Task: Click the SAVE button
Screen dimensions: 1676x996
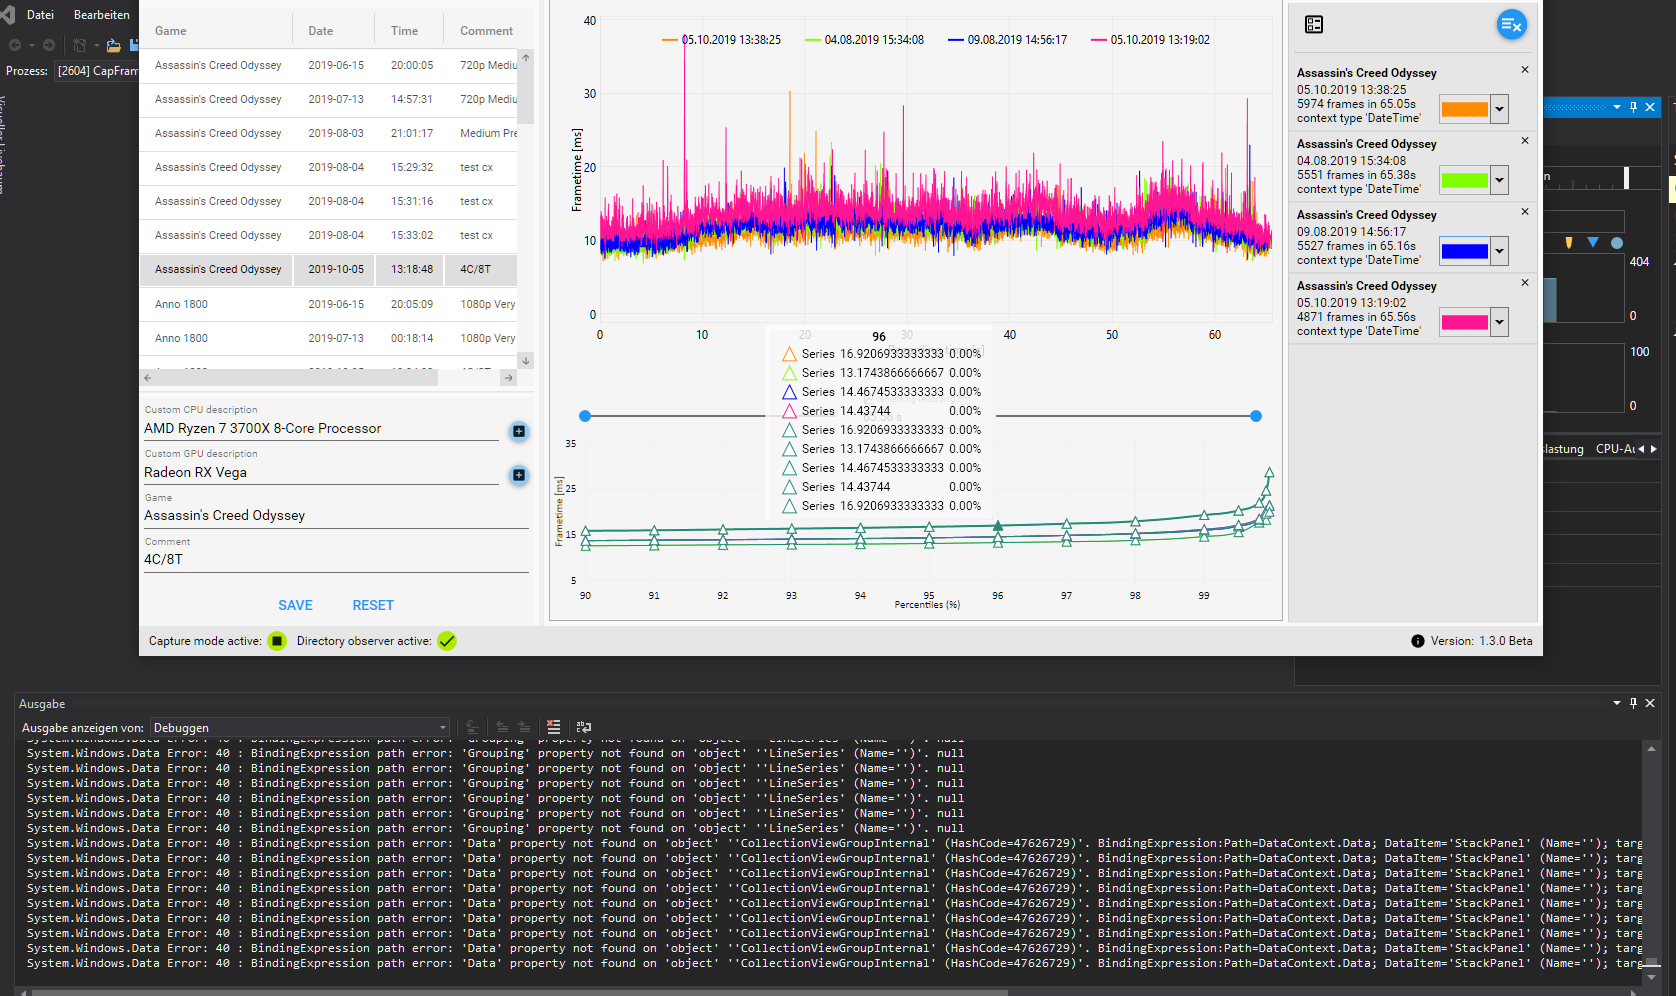Action: [x=295, y=605]
